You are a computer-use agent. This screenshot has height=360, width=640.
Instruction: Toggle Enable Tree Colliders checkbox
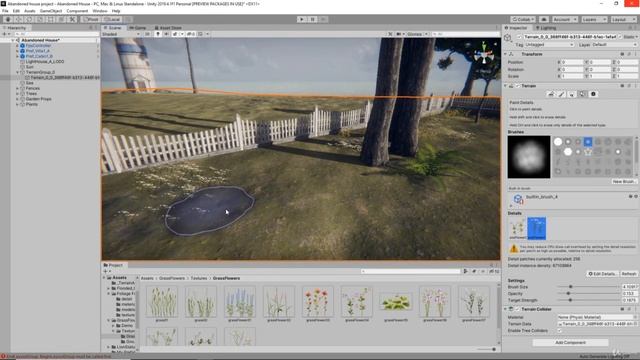[560, 331]
